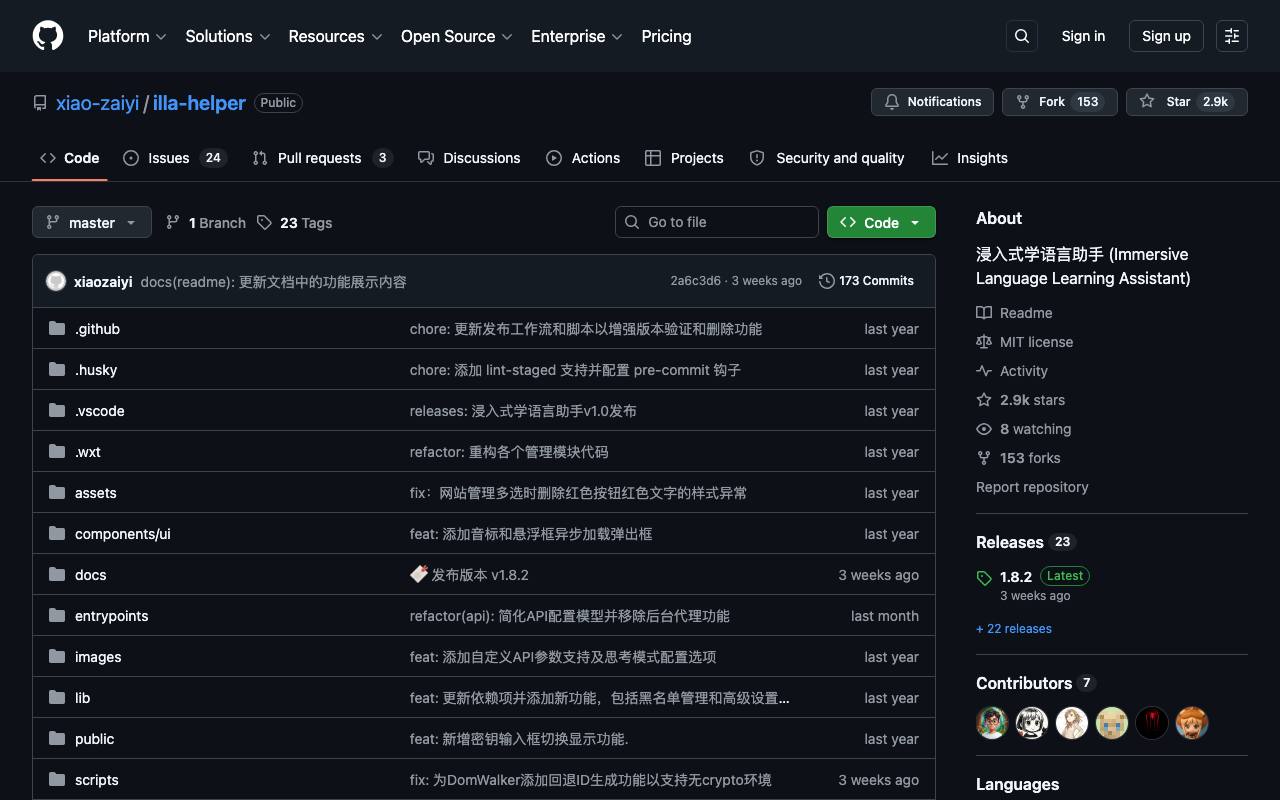Fork the repository with the Fork button
This screenshot has height=800, width=1280.
[1059, 102]
